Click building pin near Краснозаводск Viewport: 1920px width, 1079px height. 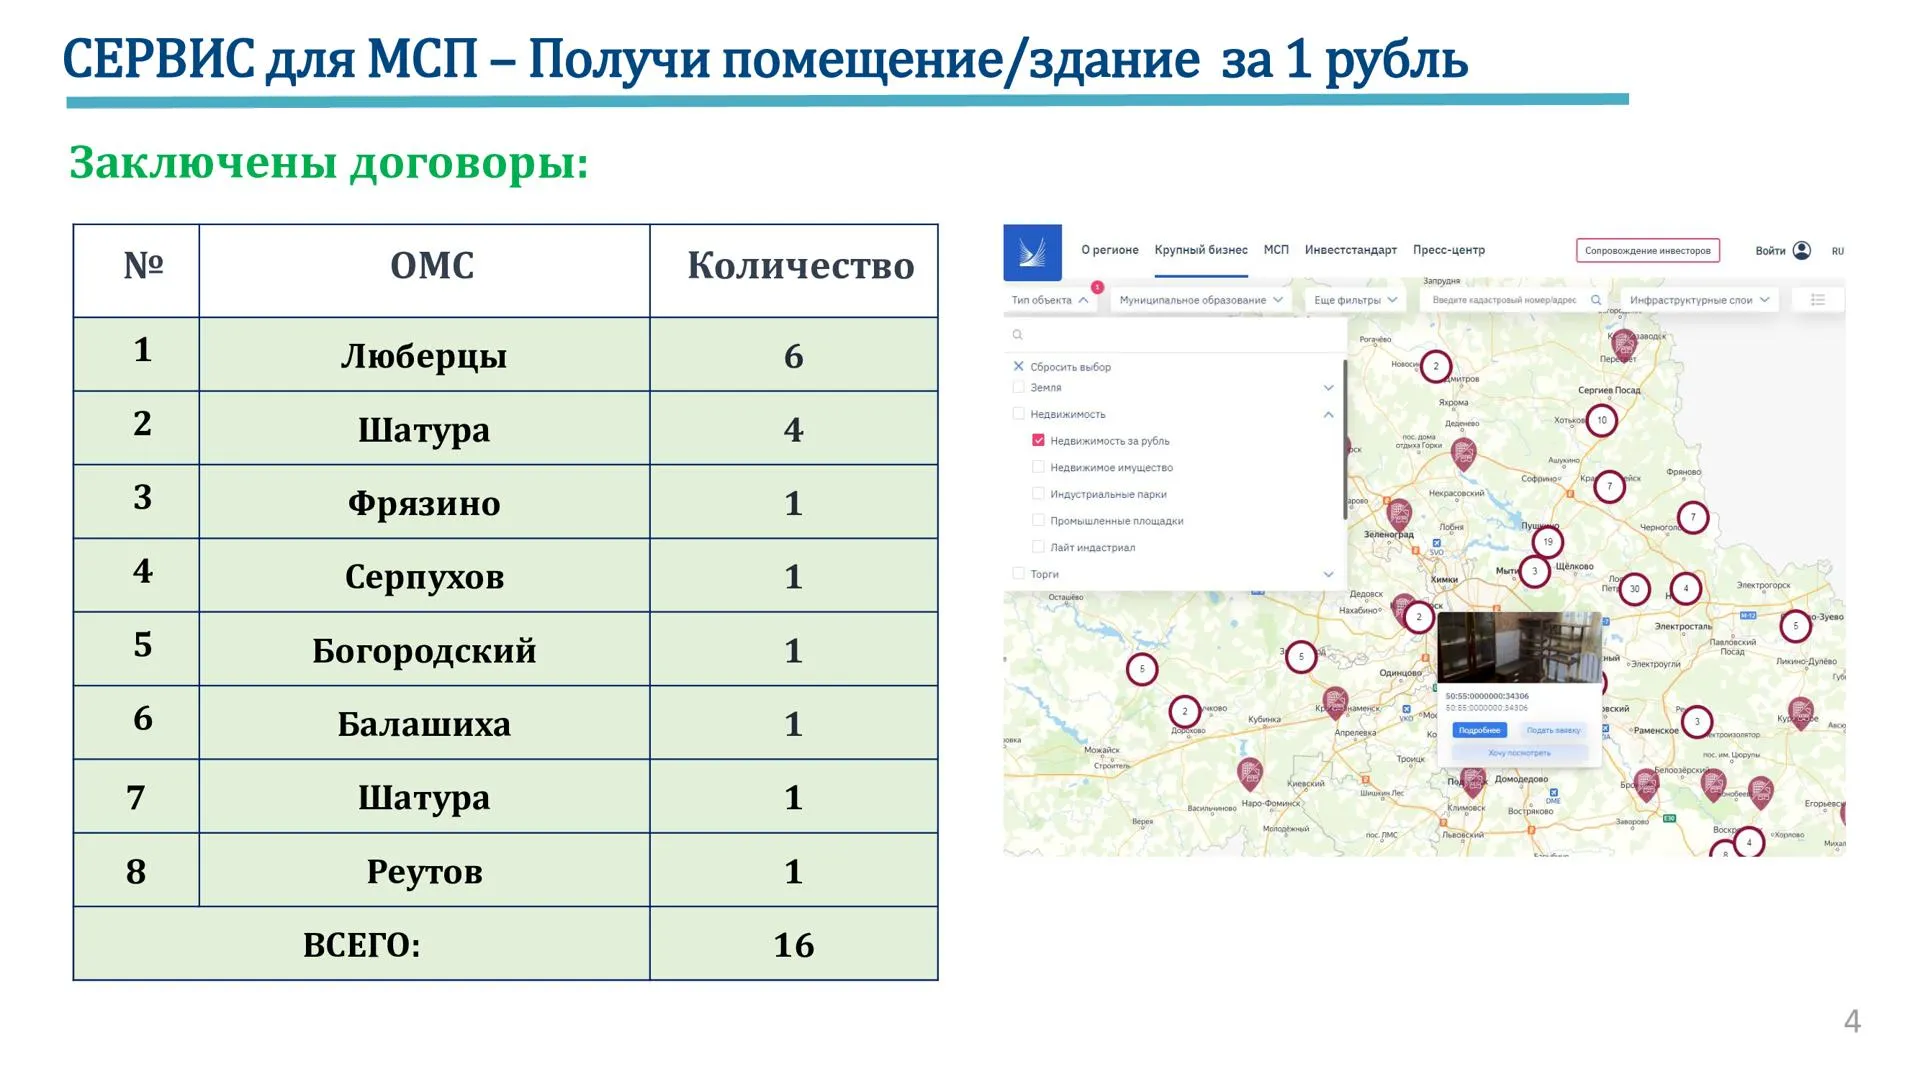coord(1624,346)
